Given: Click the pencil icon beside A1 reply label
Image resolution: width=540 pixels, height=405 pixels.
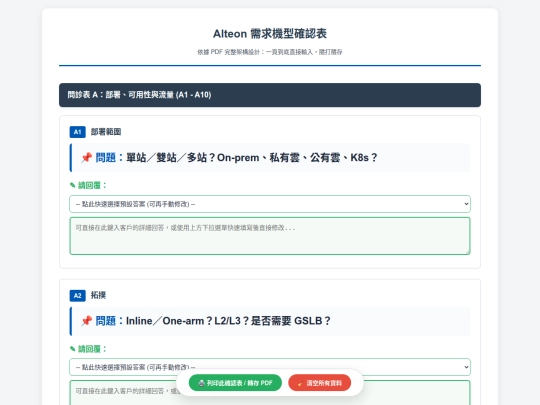Looking at the screenshot, I should [x=72, y=185].
